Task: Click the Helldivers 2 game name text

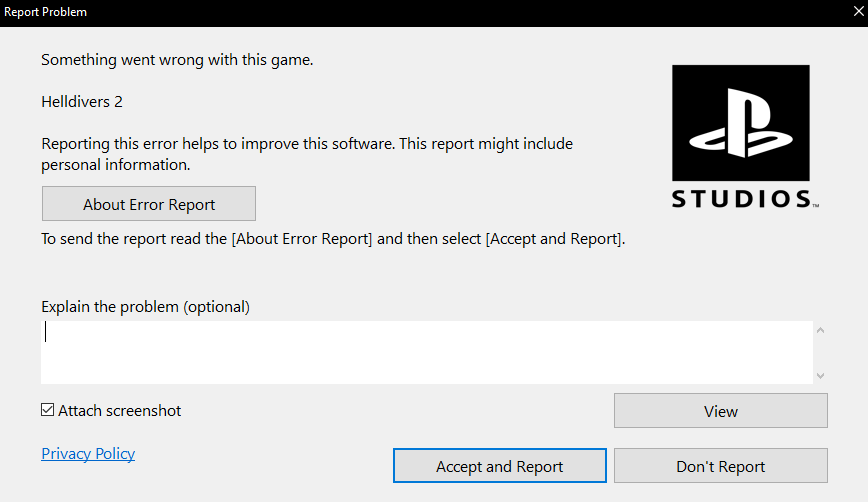Action: (82, 102)
